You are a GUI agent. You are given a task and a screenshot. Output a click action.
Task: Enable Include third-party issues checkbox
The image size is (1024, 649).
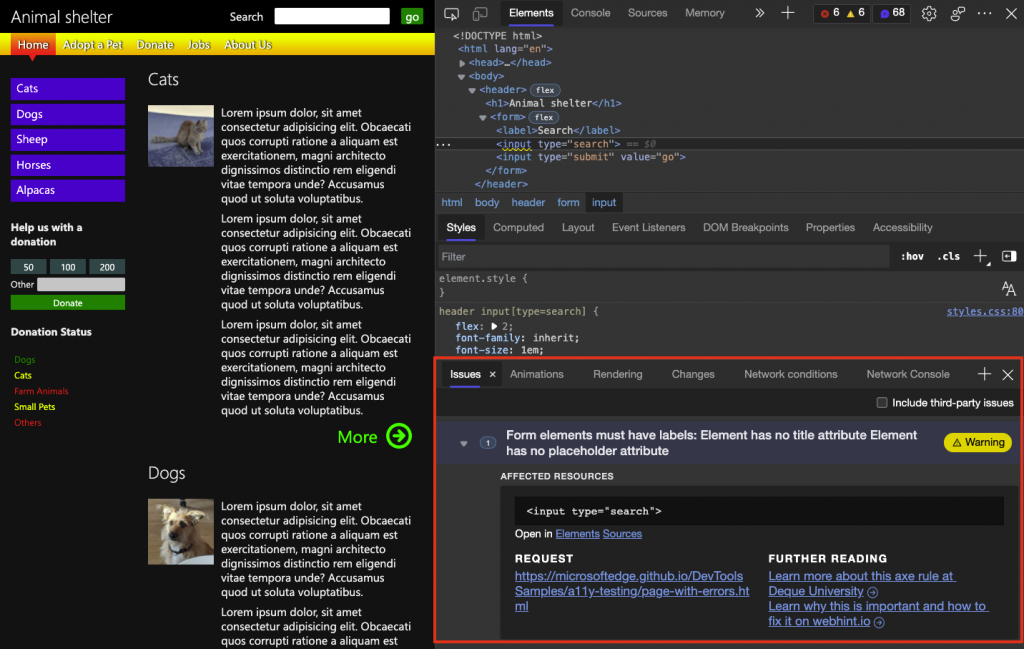(x=882, y=403)
